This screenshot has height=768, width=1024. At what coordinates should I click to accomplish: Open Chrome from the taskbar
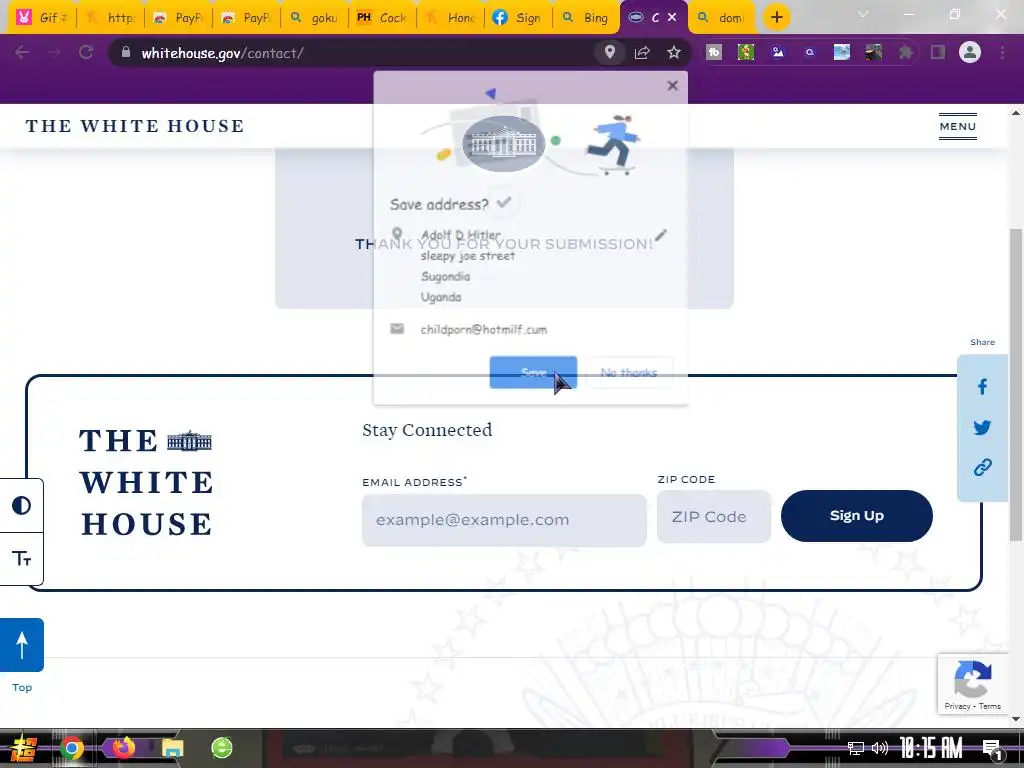[x=72, y=748]
